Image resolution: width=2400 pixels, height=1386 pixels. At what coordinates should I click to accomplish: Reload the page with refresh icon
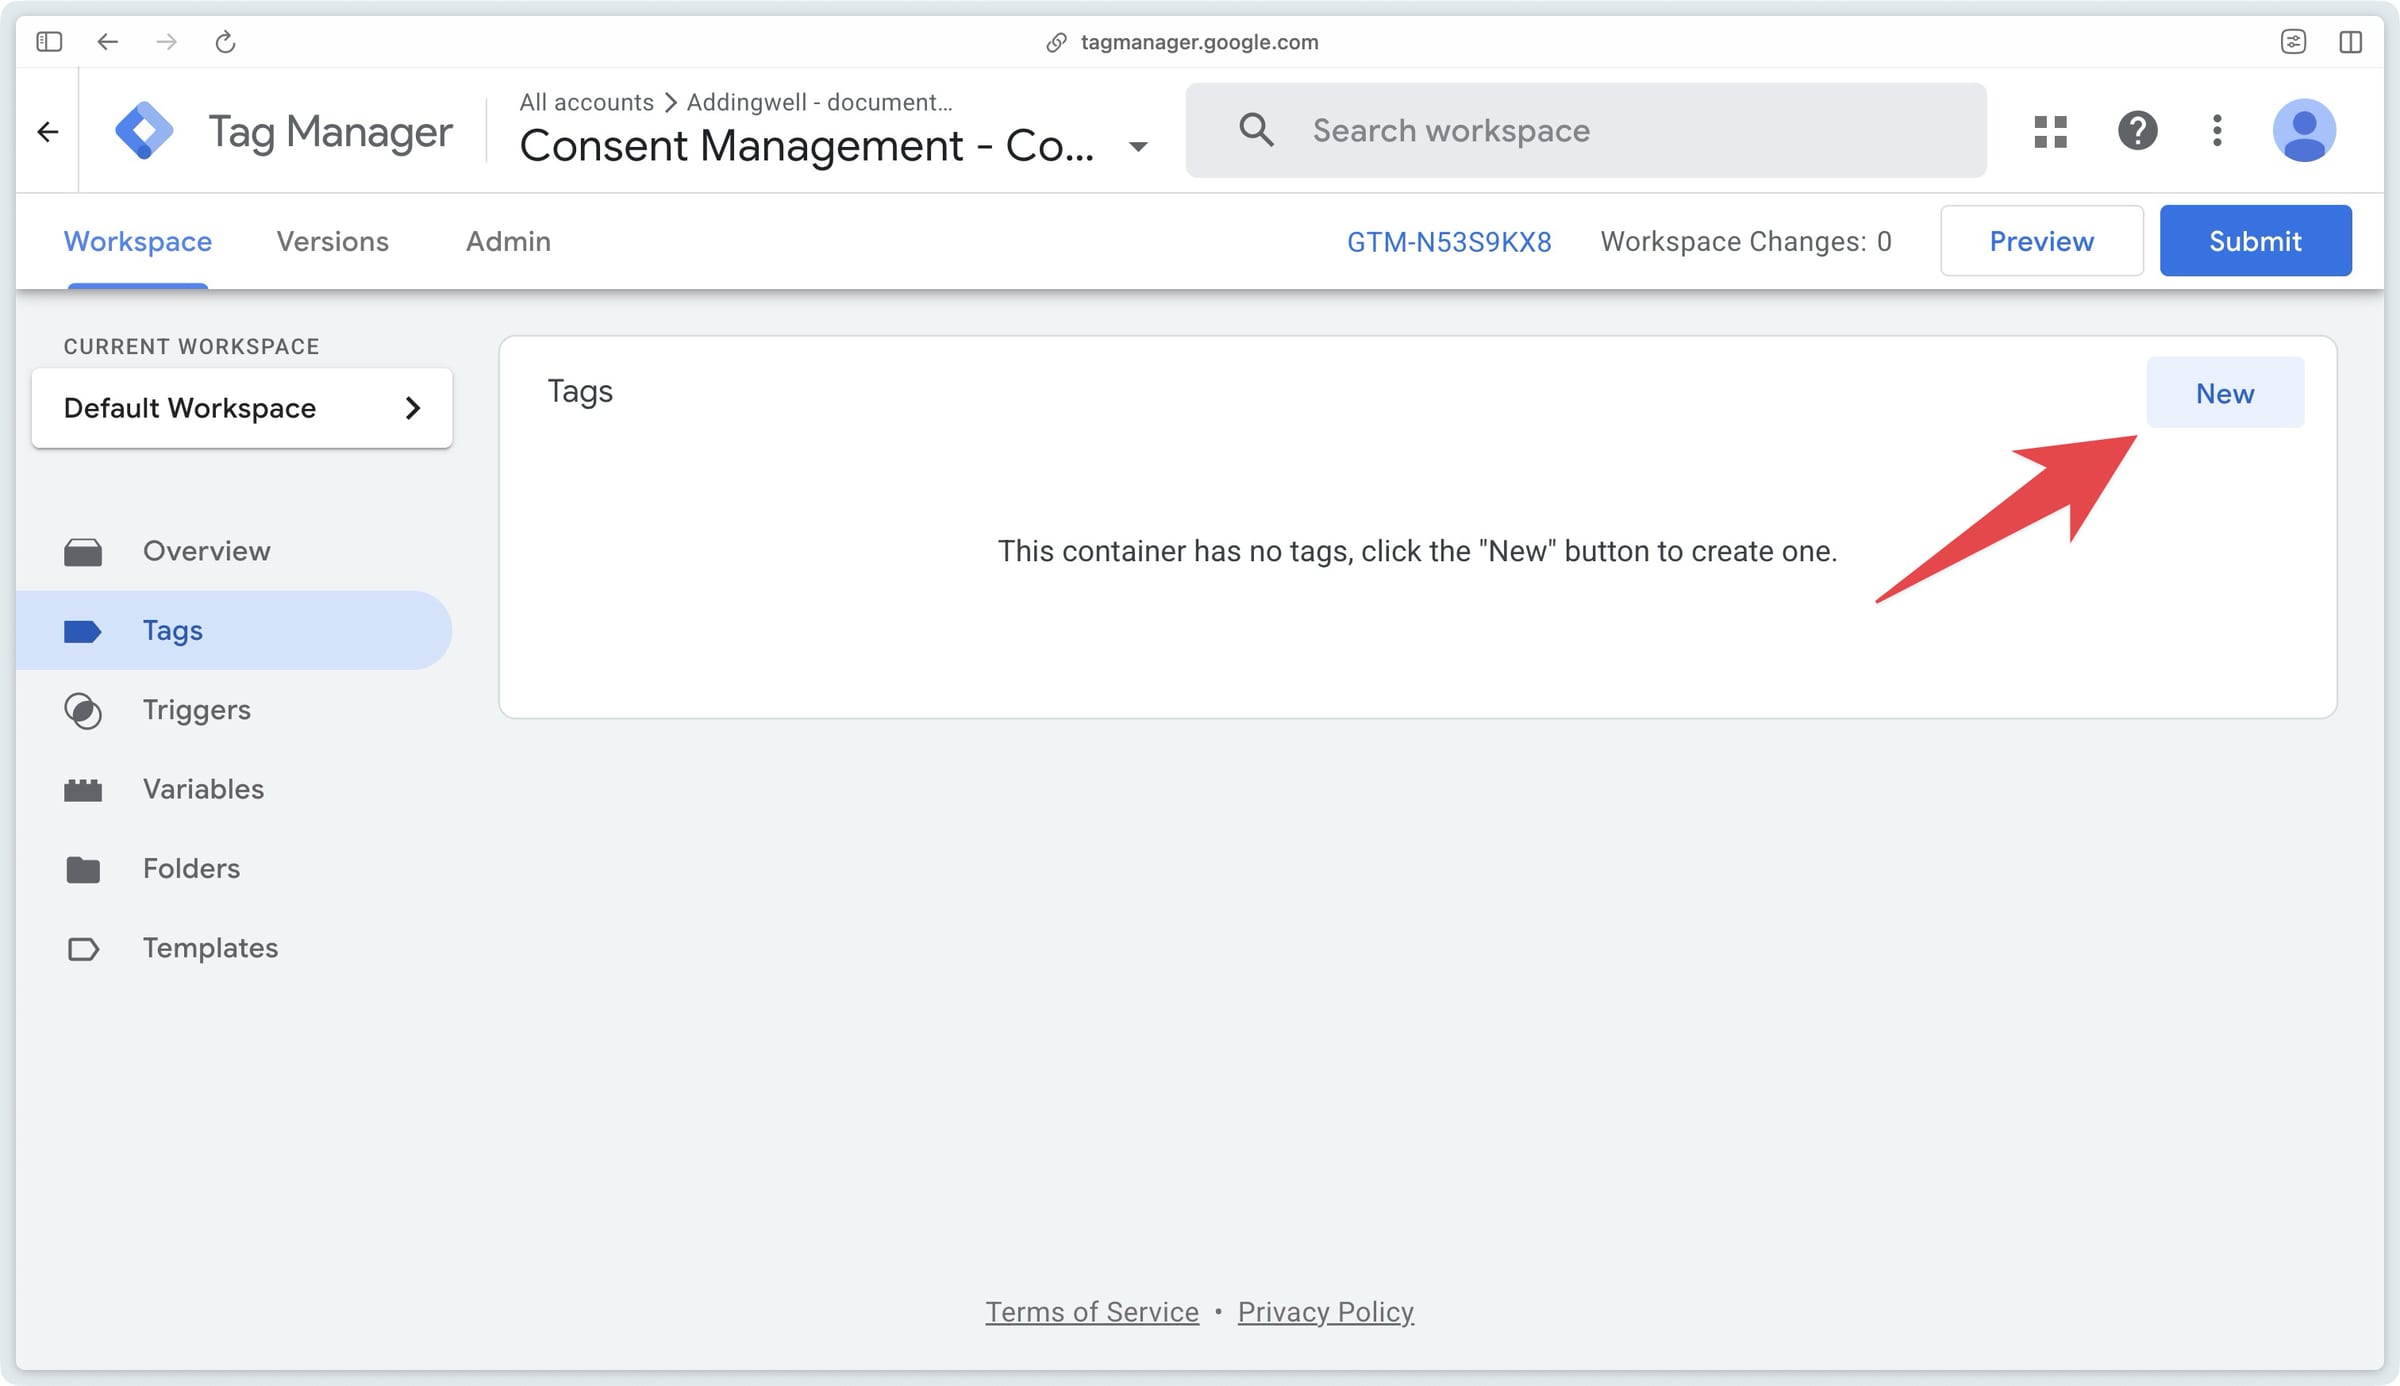pos(225,41)
